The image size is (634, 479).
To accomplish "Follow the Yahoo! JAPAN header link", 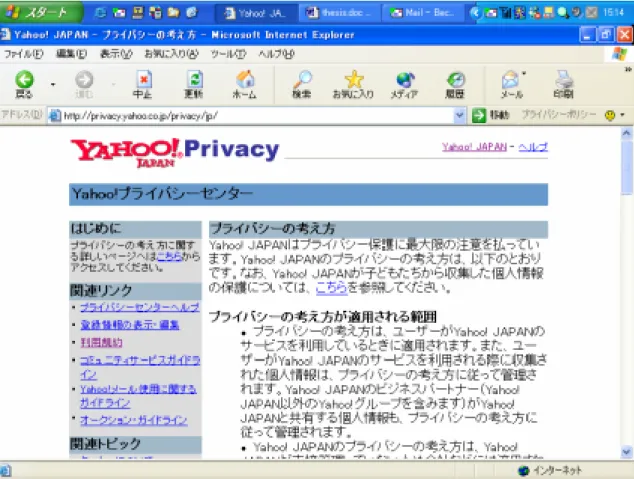I will 474,147.
